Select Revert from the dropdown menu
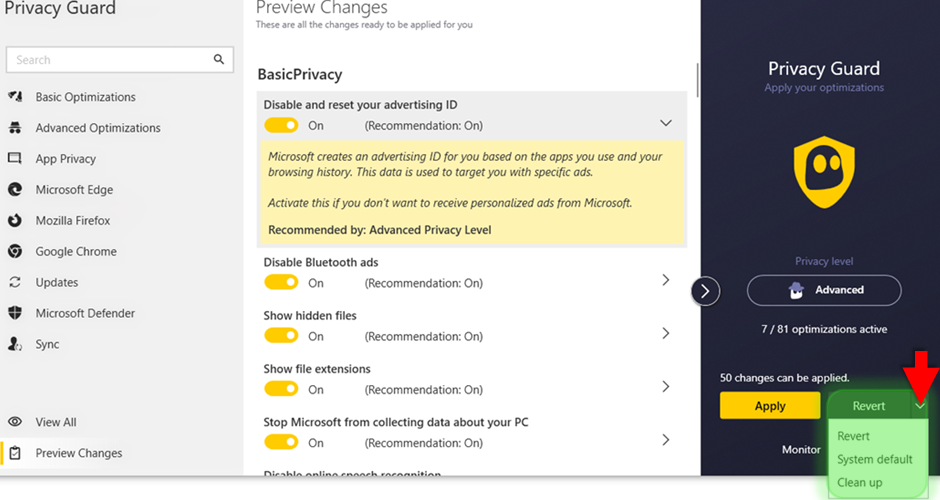Image resolution: width=940 pixels, height=500 pixels. click(x=853, y=436)
